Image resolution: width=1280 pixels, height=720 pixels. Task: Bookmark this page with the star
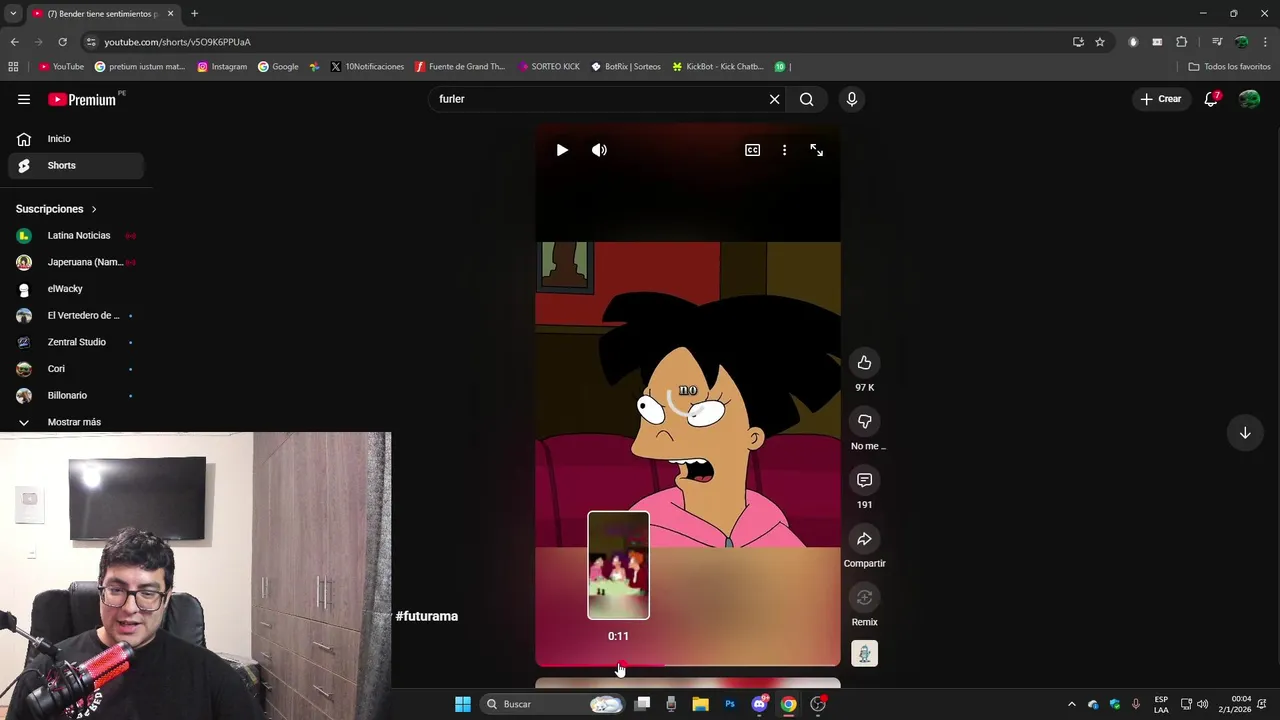tap(1100, 42)
